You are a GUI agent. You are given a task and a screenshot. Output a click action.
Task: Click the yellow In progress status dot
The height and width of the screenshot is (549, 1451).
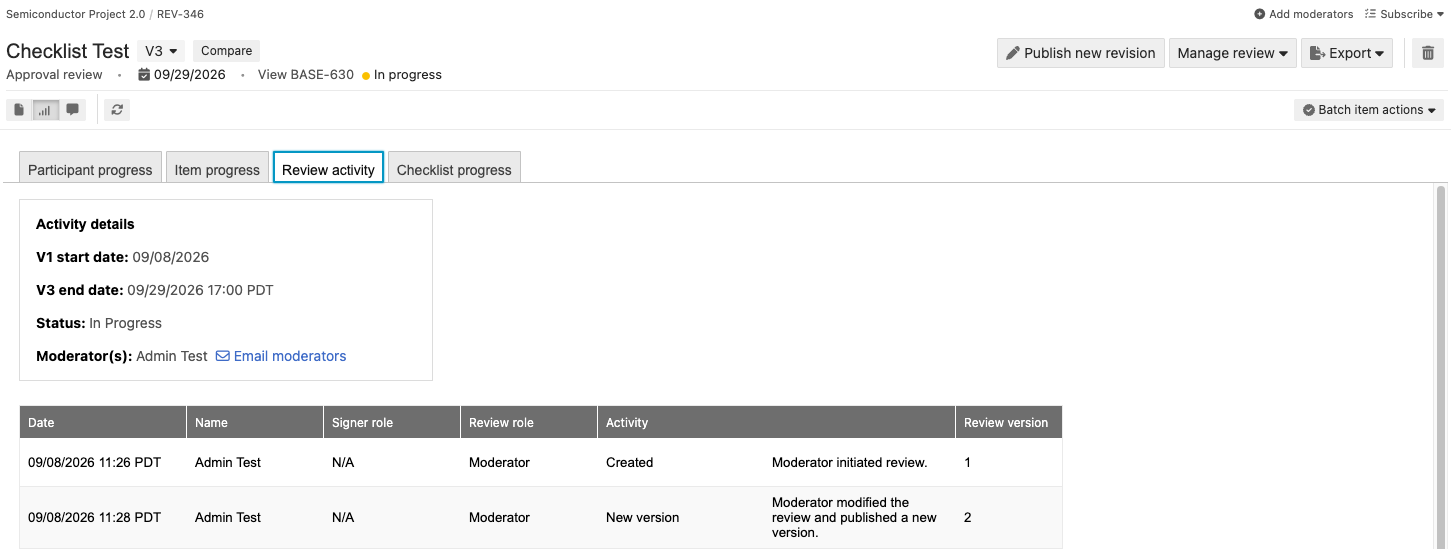(366, 75)
